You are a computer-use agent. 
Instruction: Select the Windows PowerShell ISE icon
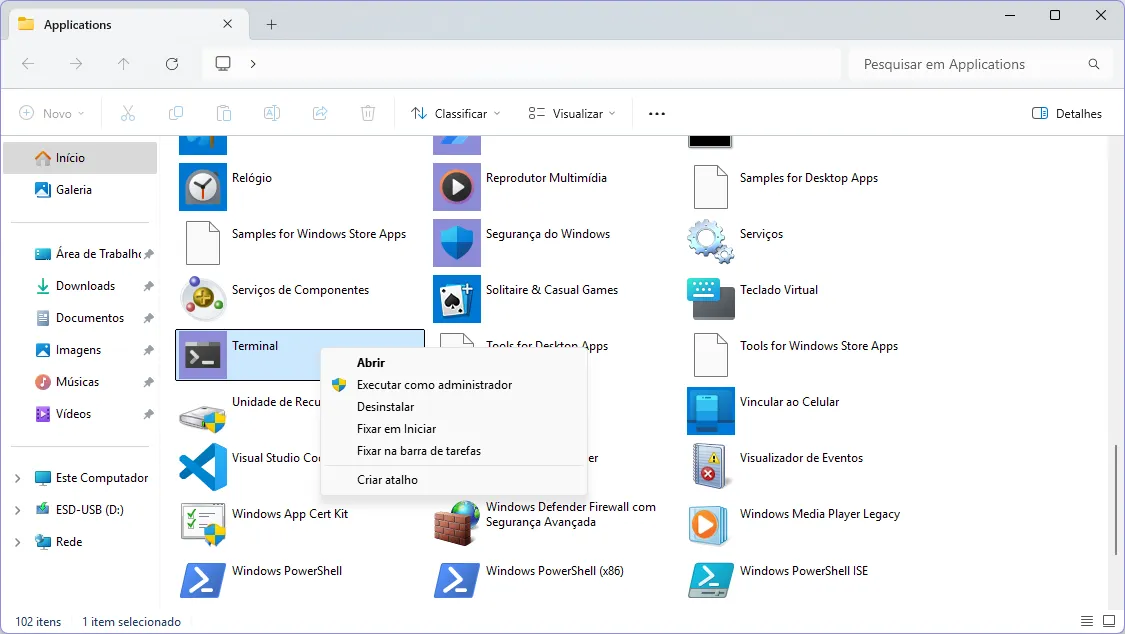pyautogui.click(x=710, y=579)
